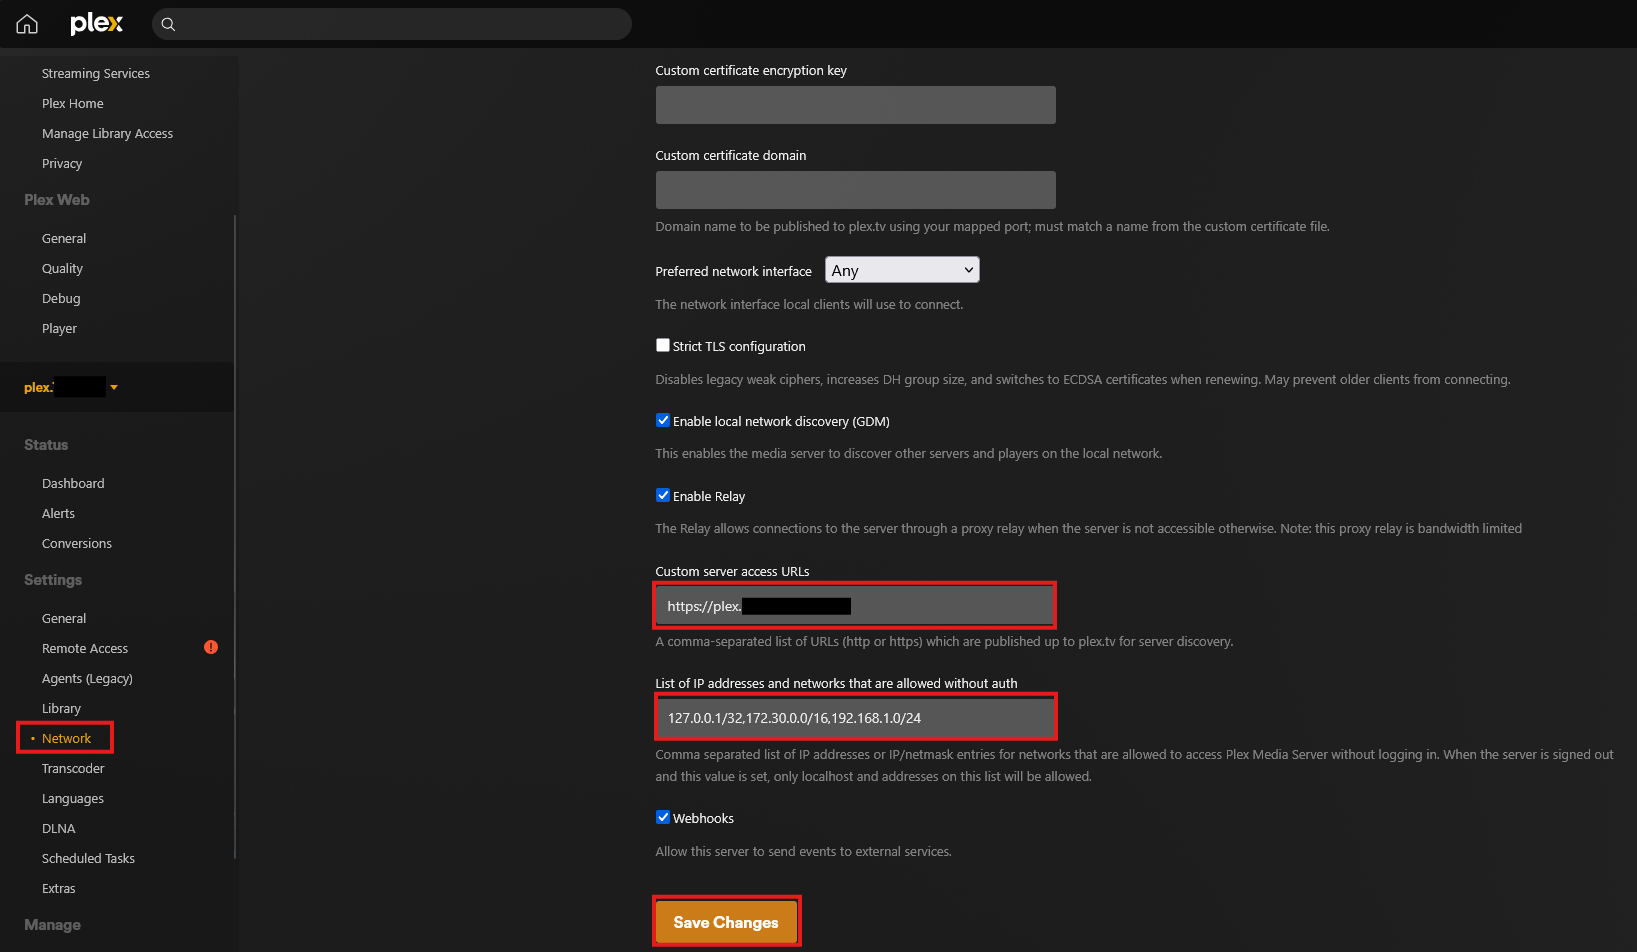
Task: Open DLNA settings
Action: click(x=59, y=828)
